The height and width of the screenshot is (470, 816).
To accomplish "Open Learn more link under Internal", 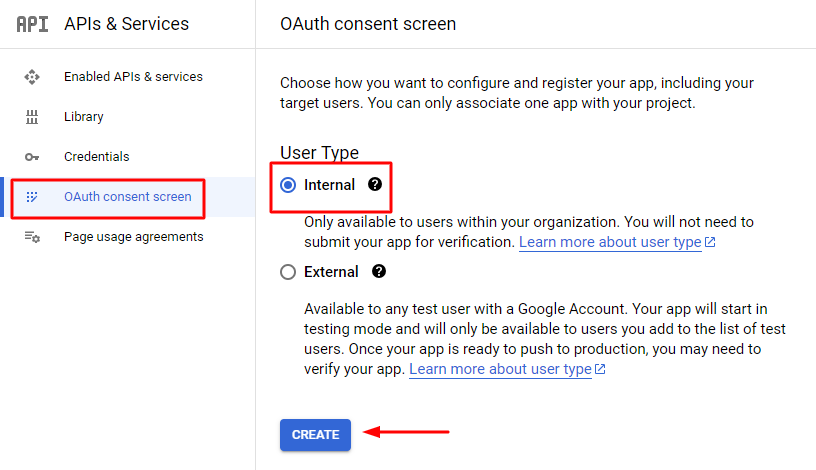I will [610, 242].
